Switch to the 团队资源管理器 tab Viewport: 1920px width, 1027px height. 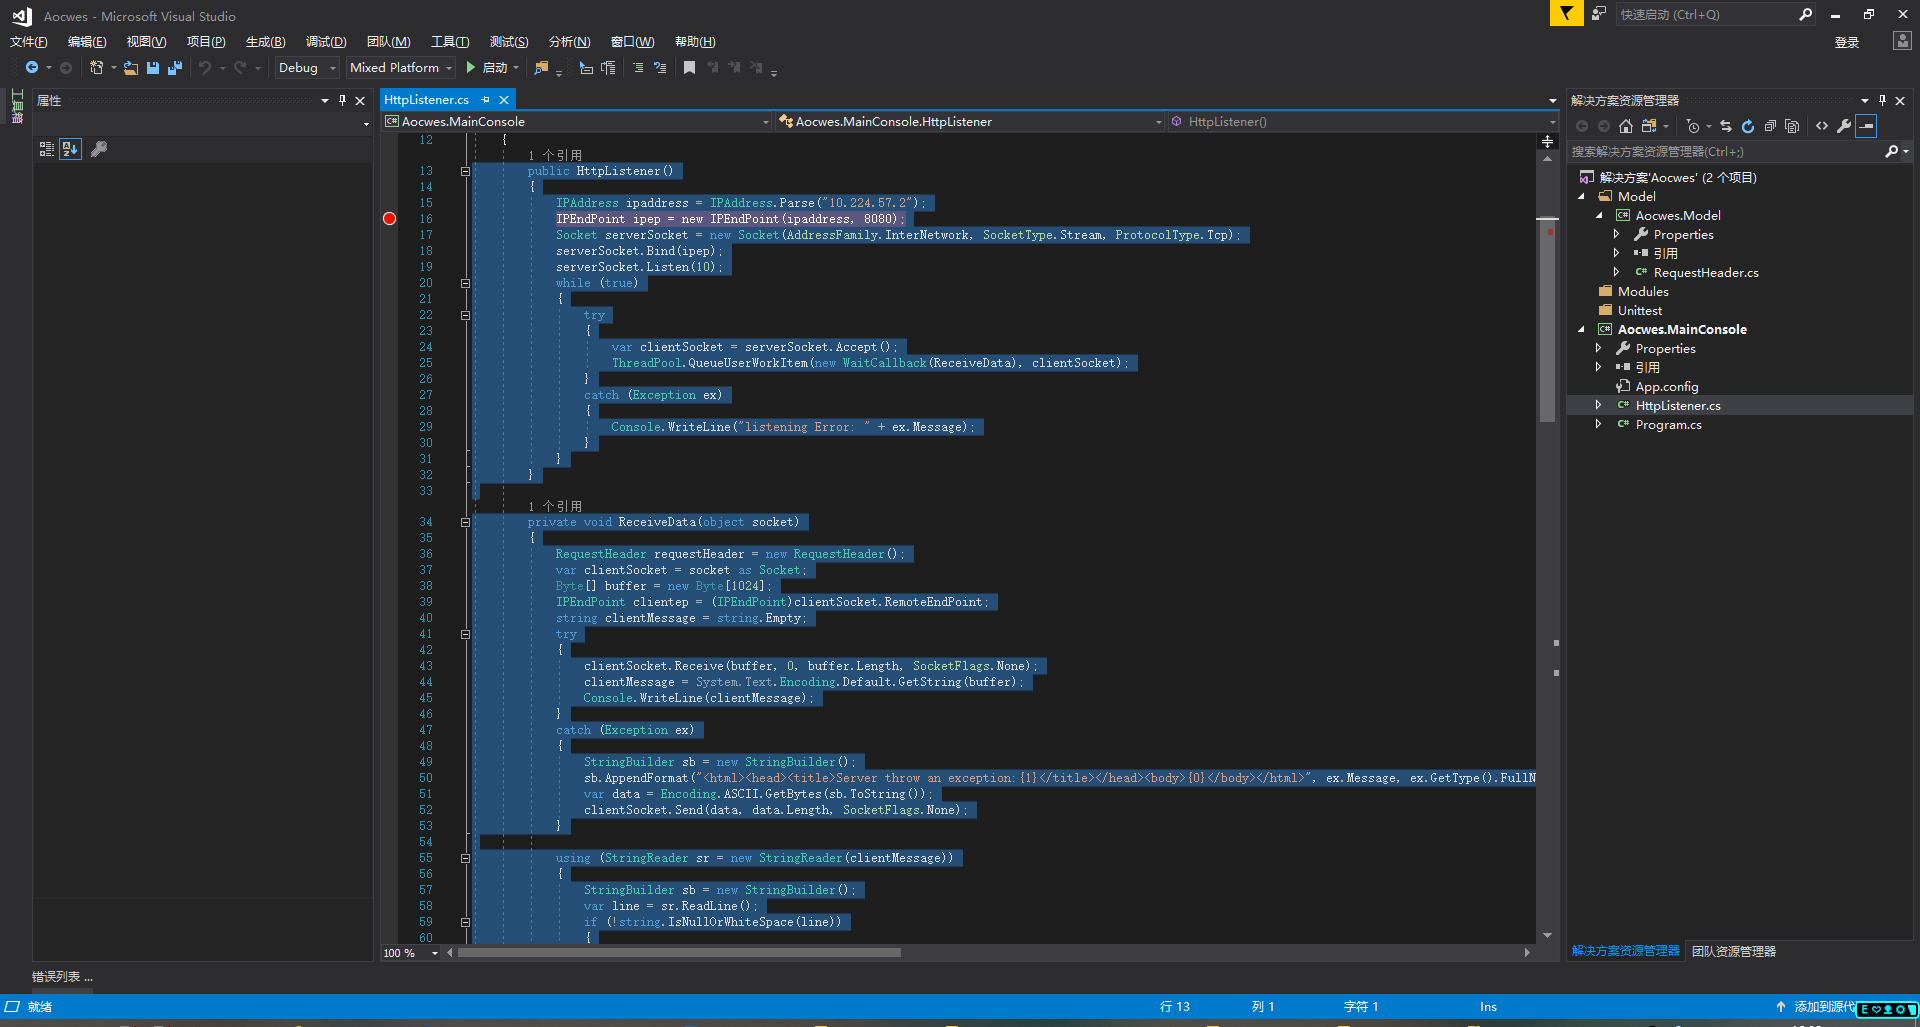click(1734, 951)
